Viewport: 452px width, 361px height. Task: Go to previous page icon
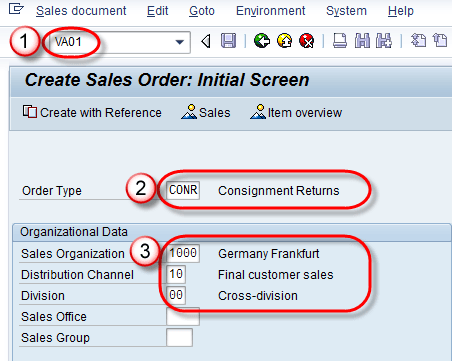tap(440, 41)
